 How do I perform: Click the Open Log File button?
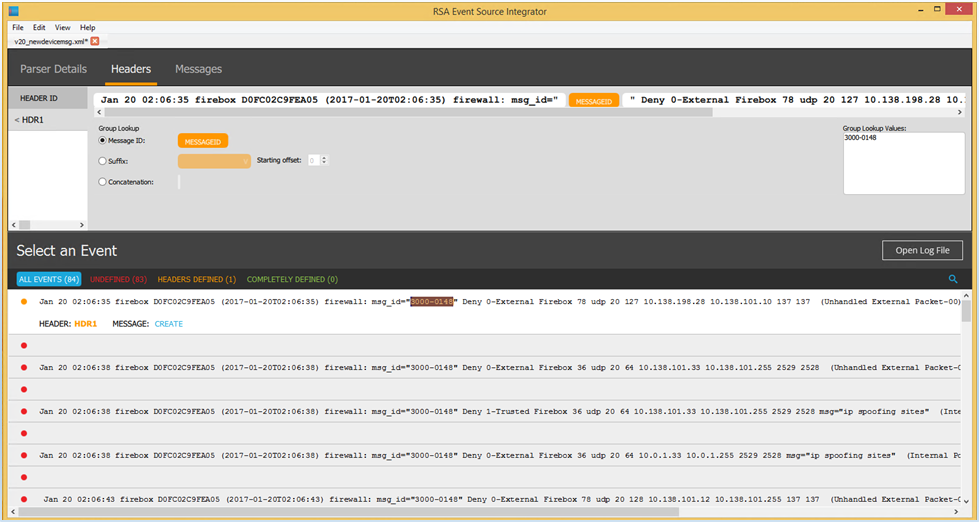[922, 250]
